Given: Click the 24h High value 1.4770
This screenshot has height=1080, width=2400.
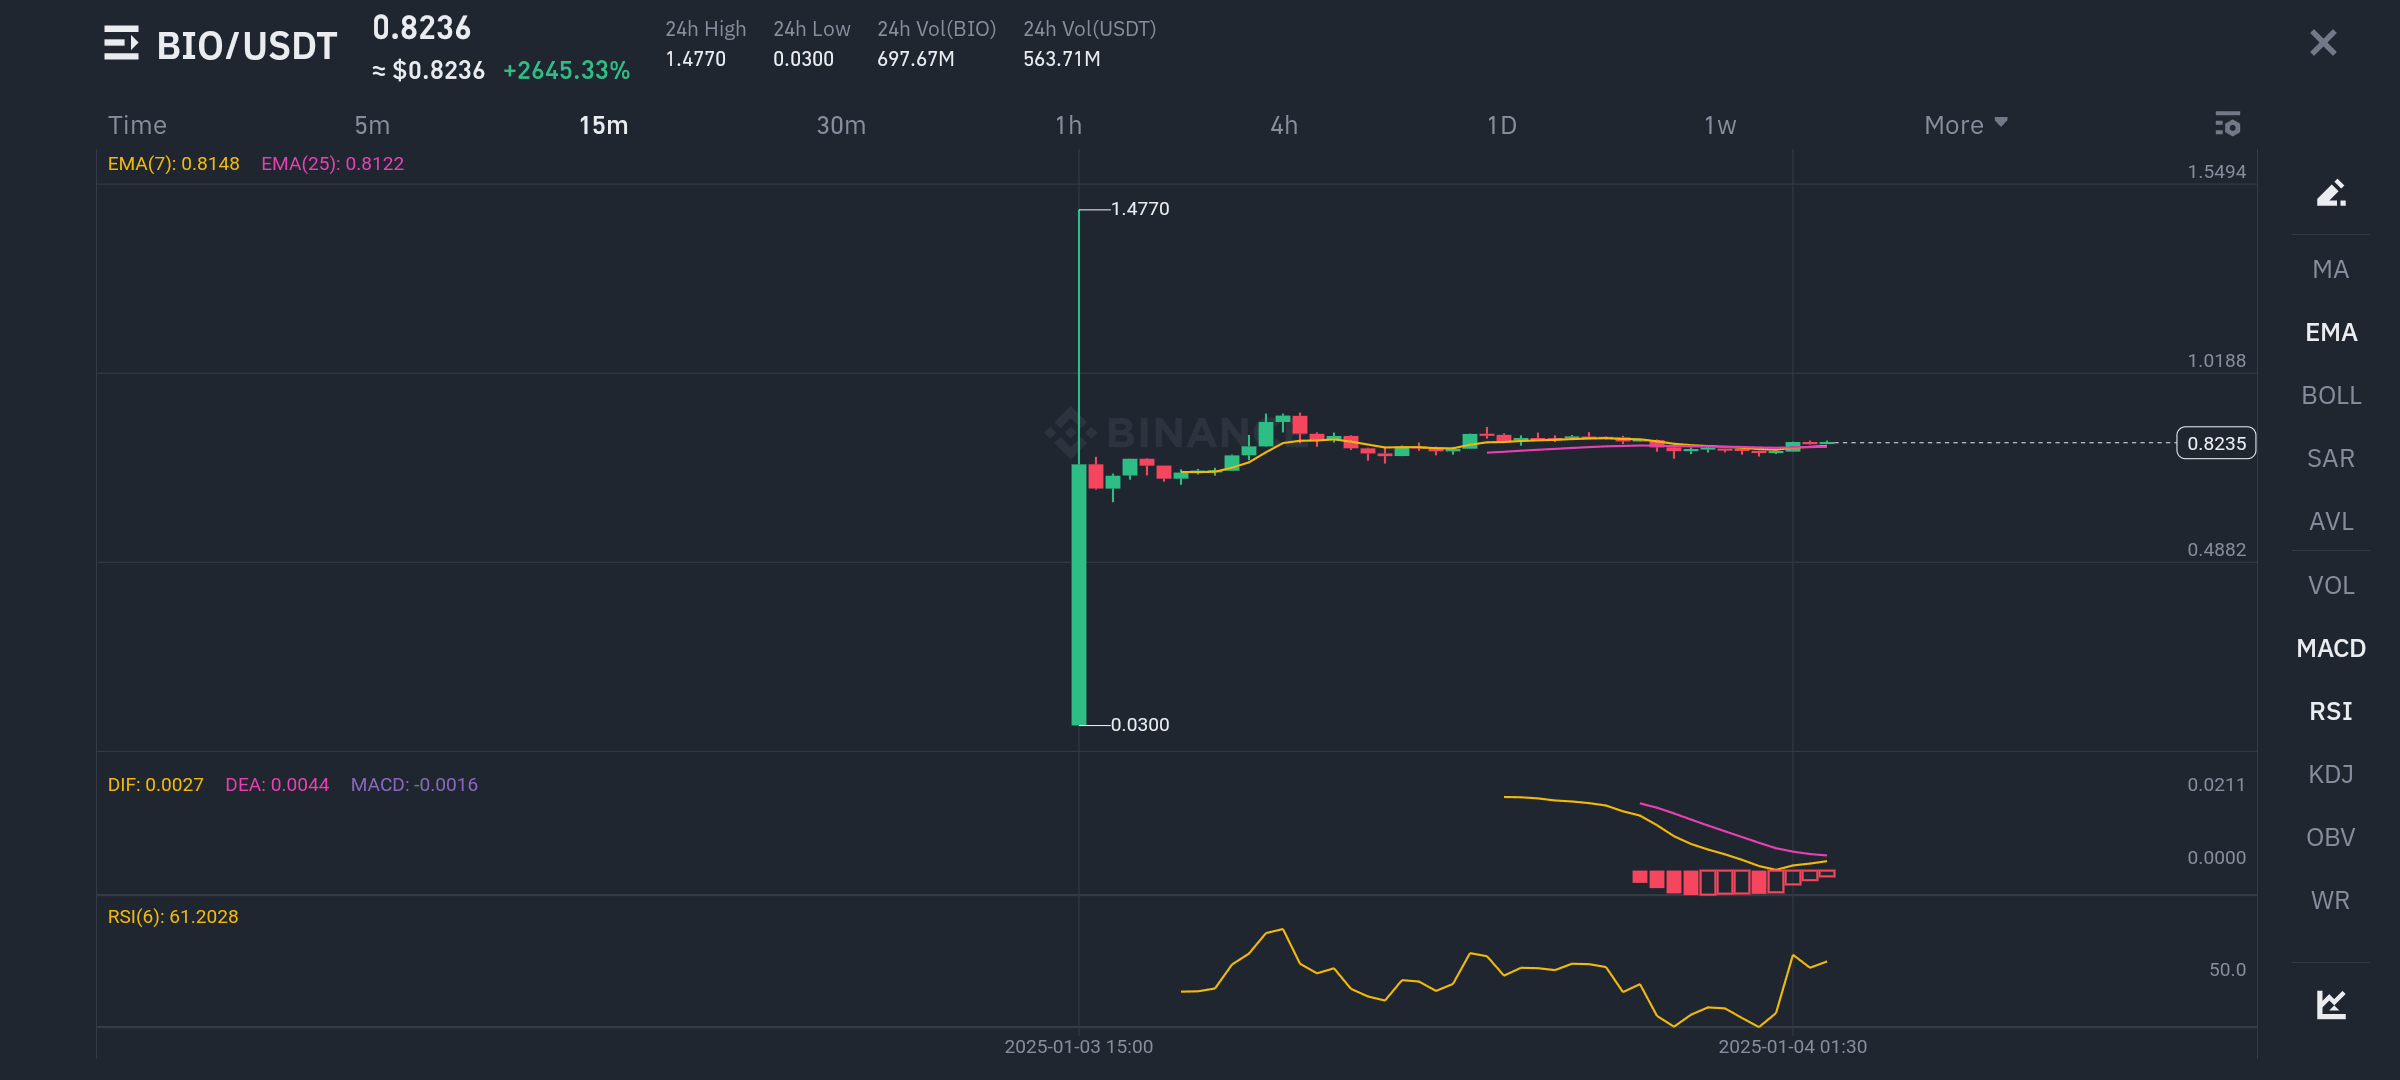Looking at the screenshot, I should (x=696, y=59).
